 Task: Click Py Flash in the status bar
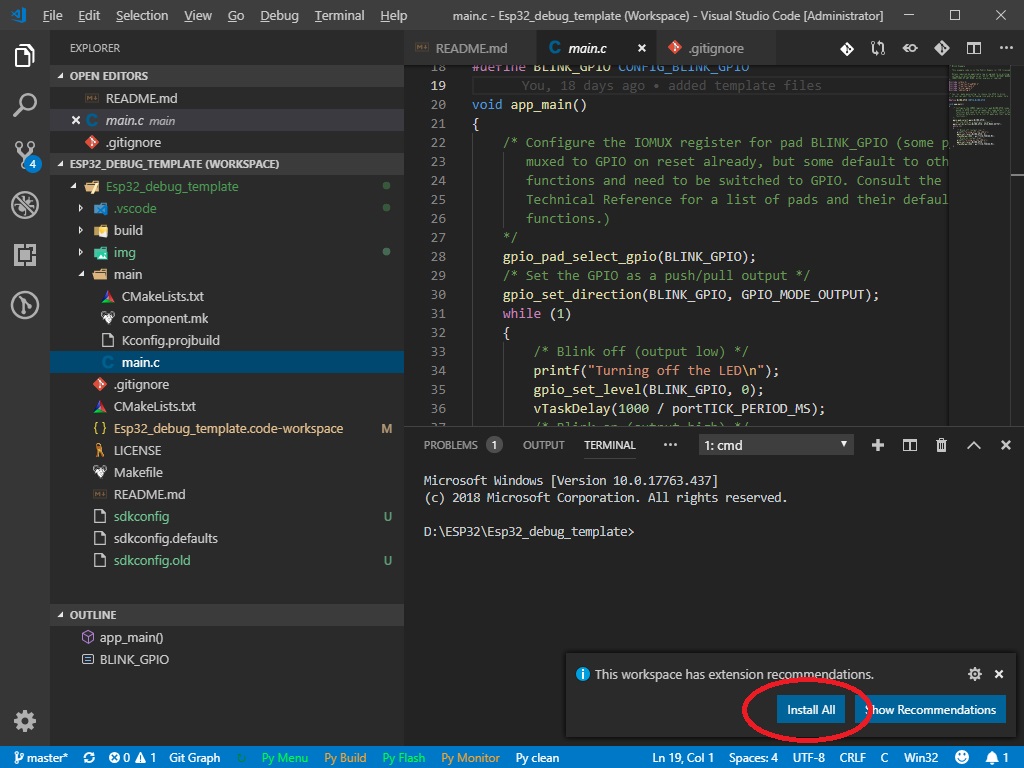point(403,758)
